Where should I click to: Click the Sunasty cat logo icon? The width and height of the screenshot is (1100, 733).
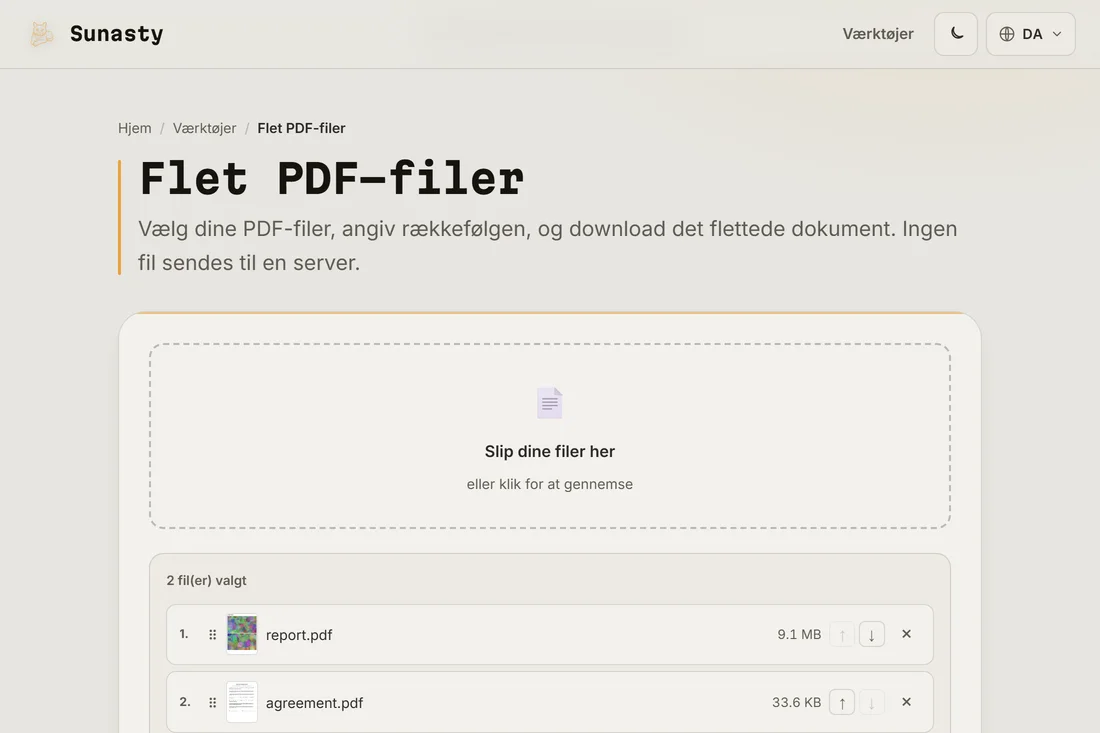[41, 34]
